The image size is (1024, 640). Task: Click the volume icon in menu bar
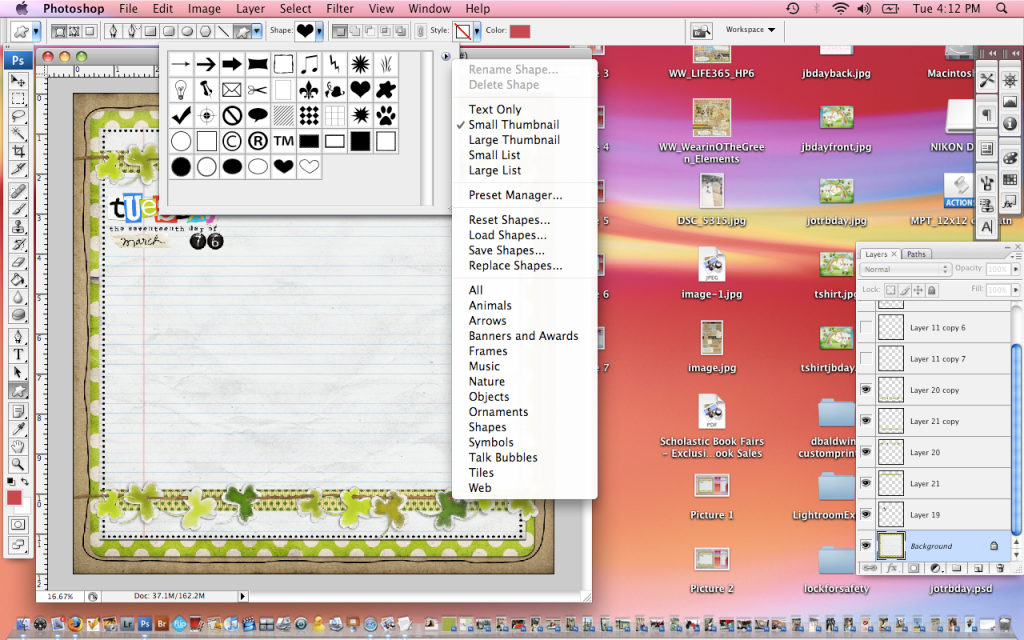pos(864,8)
